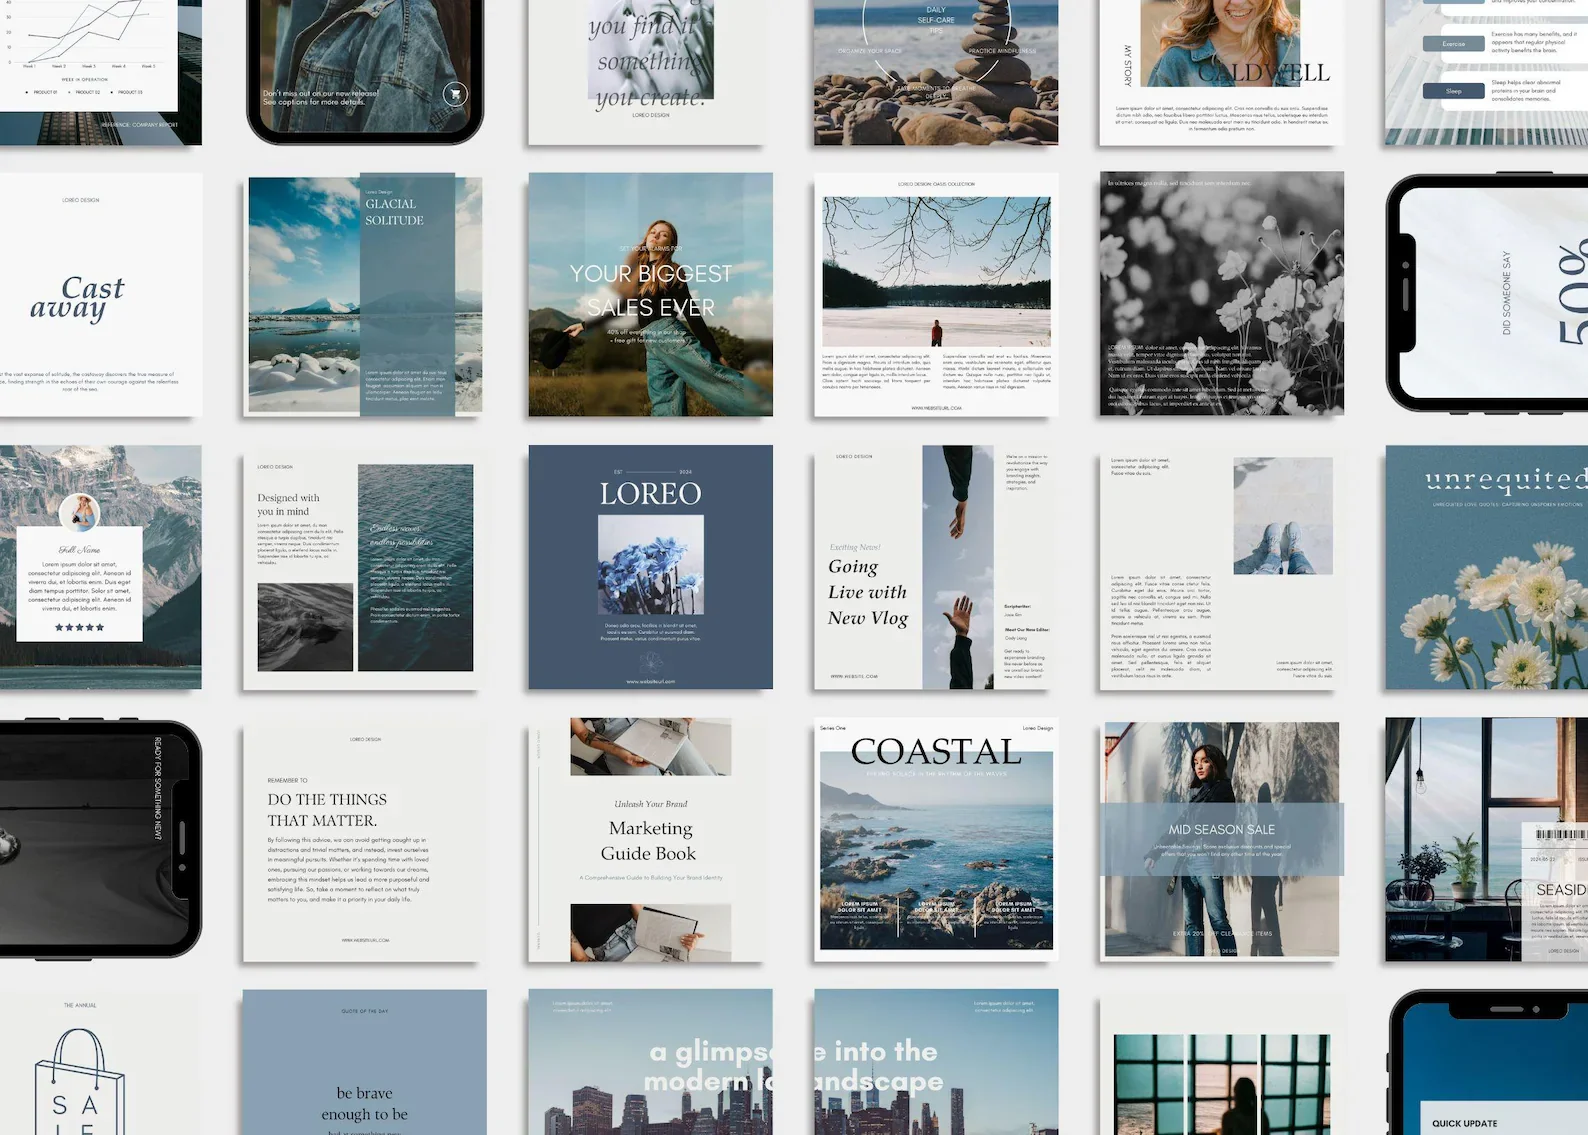
Task: Select the LOREO blue flower template
Action: coord(651,567)
